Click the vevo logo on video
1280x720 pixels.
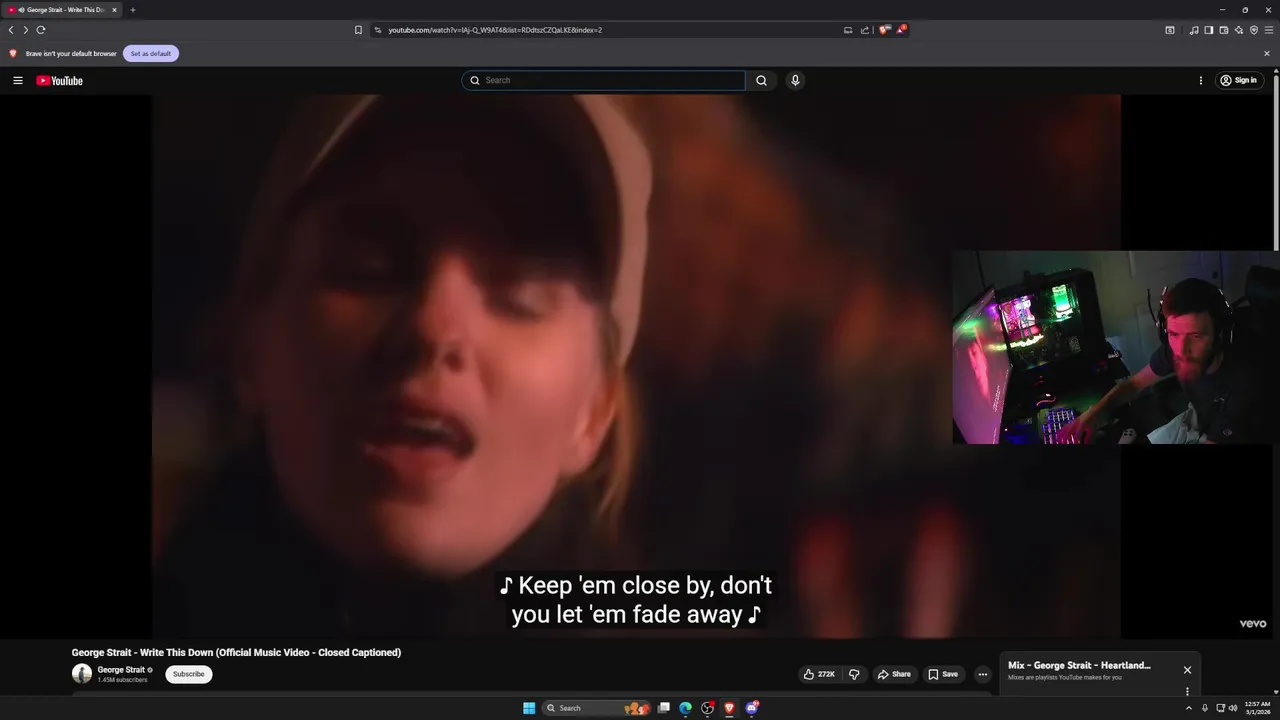coord(1253,623)
